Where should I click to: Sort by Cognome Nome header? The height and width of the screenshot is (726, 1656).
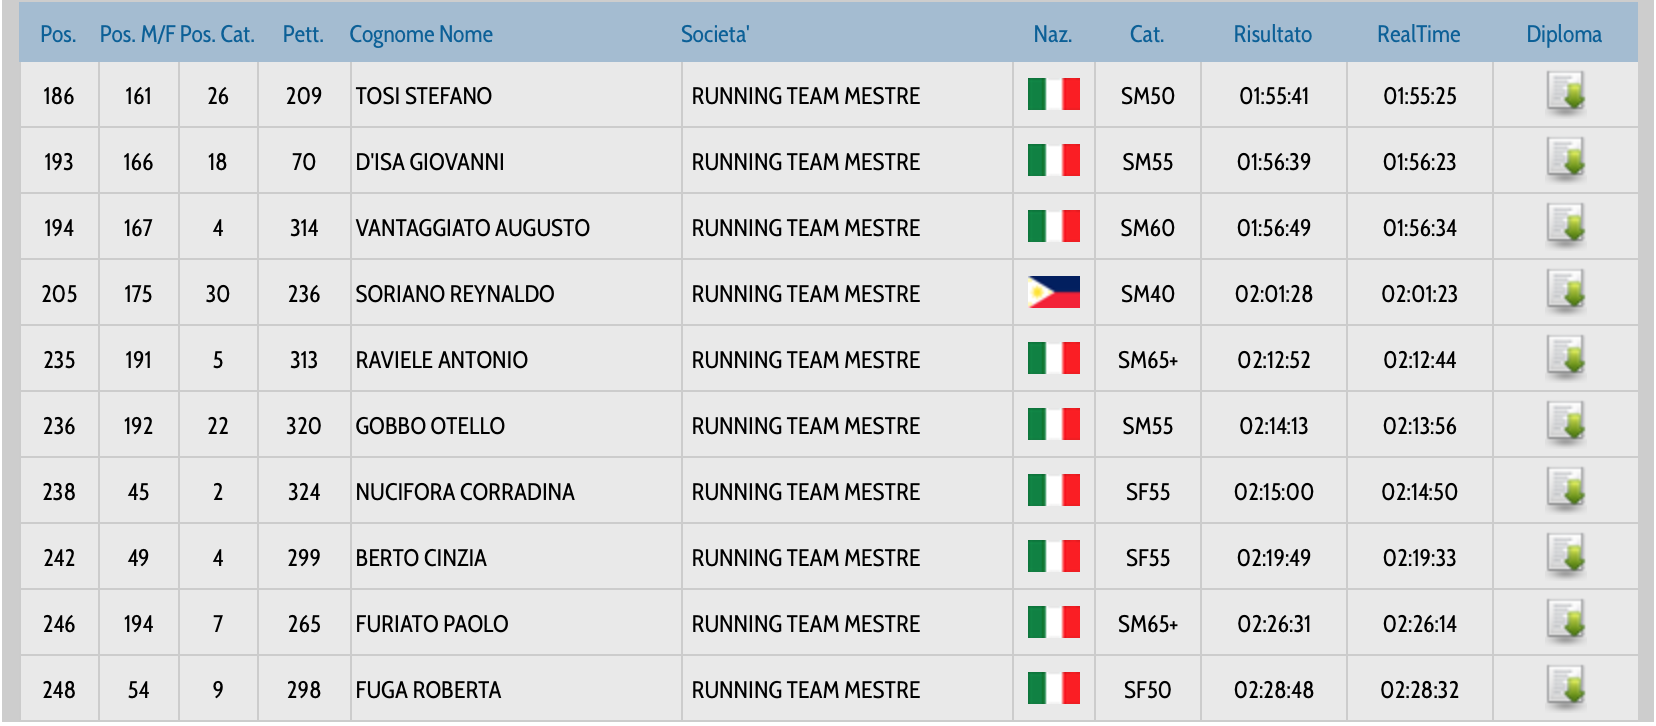click(x=421, y=35)
